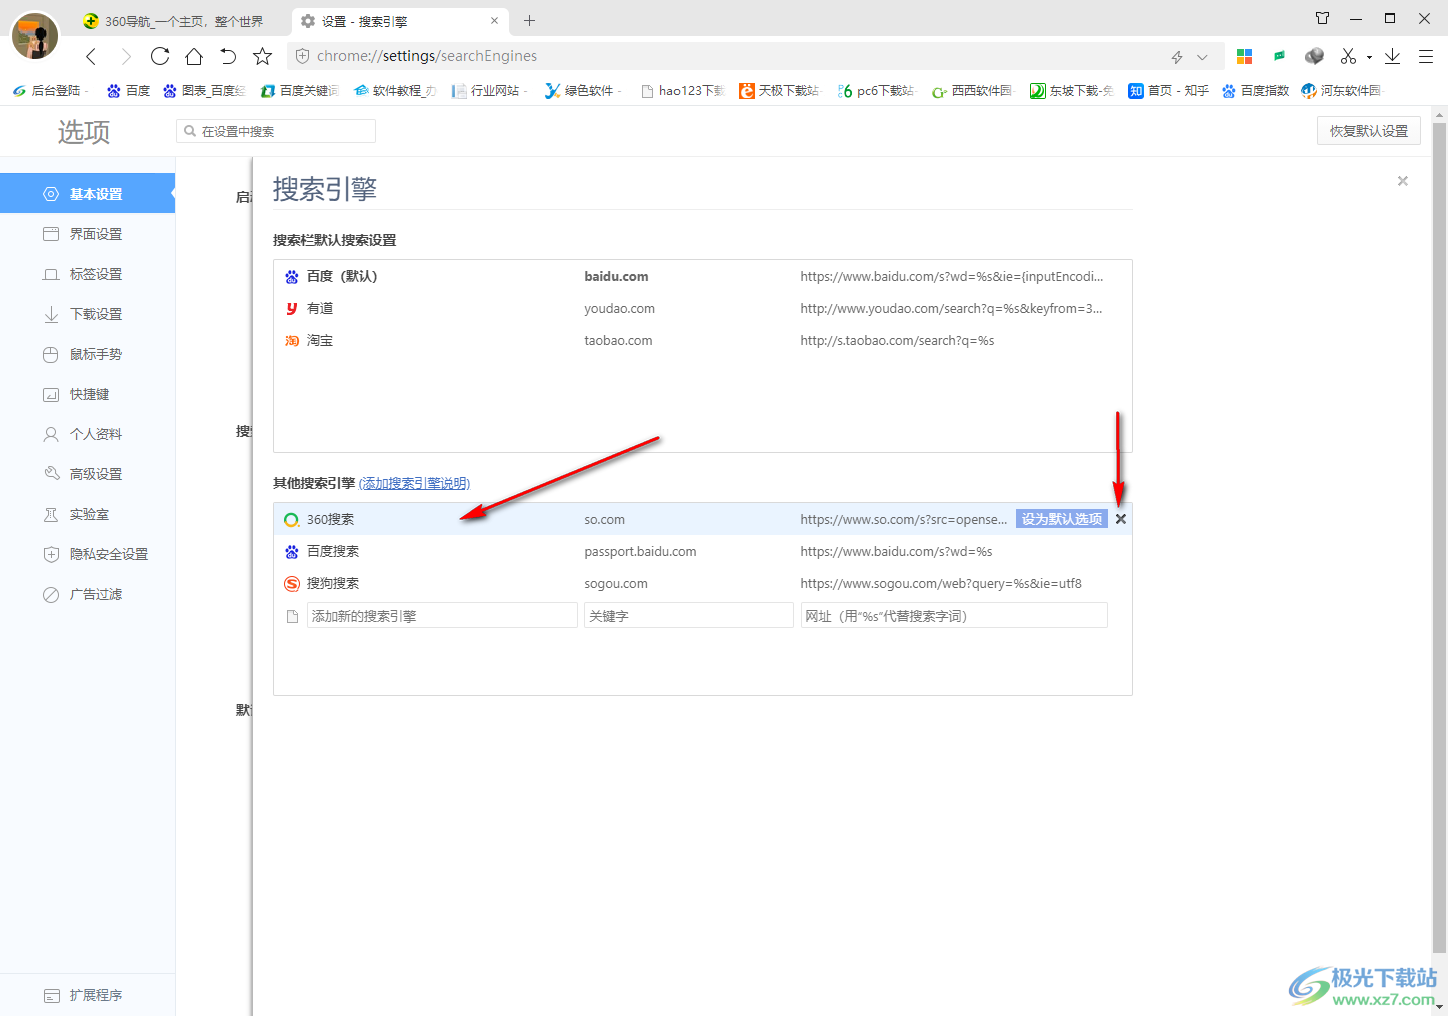
Task: Open a new tab with plus button
Action: pos(529,20)
